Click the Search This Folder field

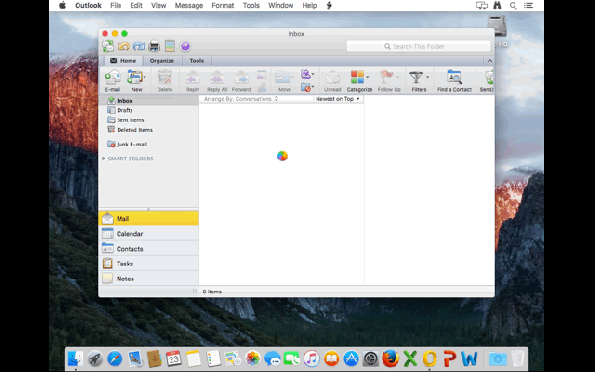click(419, 46)
